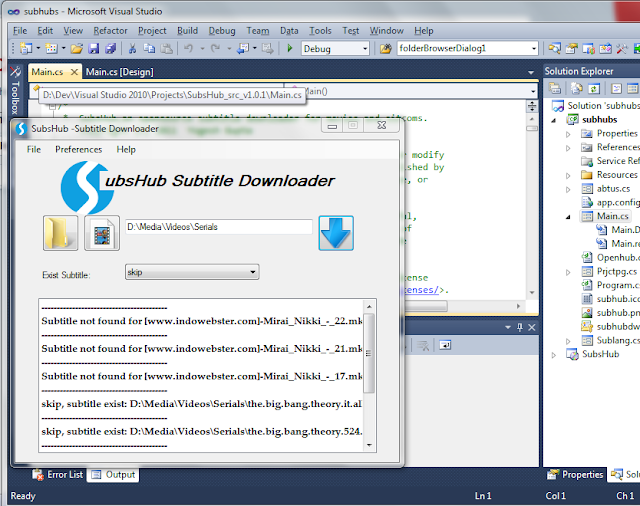Click the toolbar icon left of Properties Window icon
The image size is (640, 506).
click(554, 49)
